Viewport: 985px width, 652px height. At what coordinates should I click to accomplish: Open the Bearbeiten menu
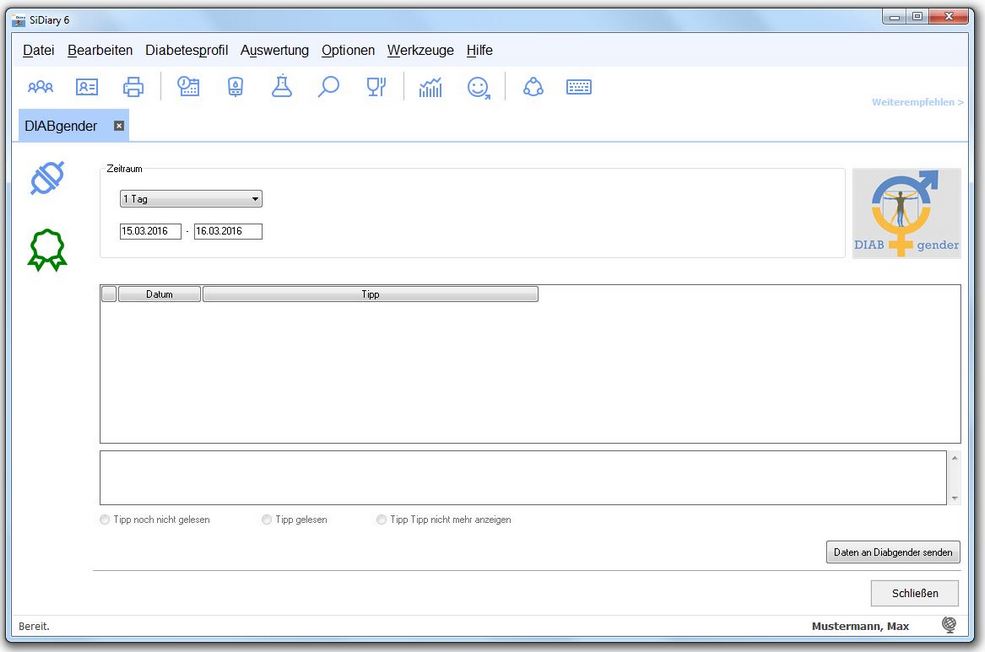[100, 50]
